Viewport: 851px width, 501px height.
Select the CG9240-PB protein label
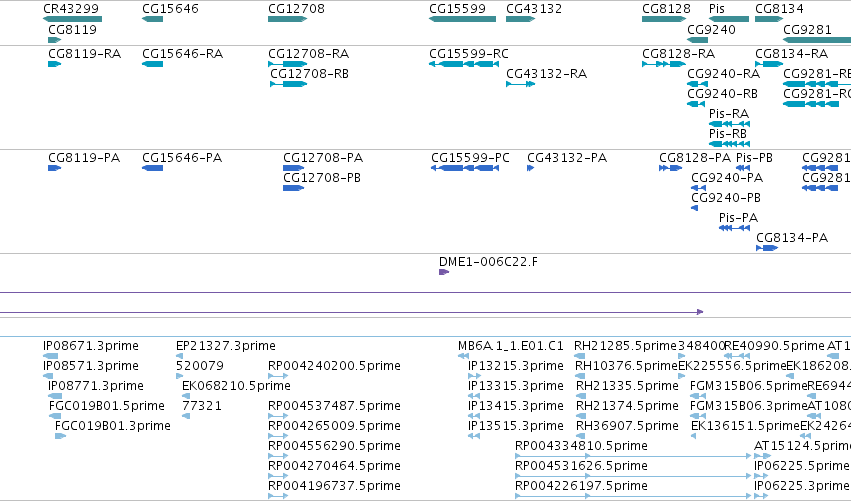726,198
